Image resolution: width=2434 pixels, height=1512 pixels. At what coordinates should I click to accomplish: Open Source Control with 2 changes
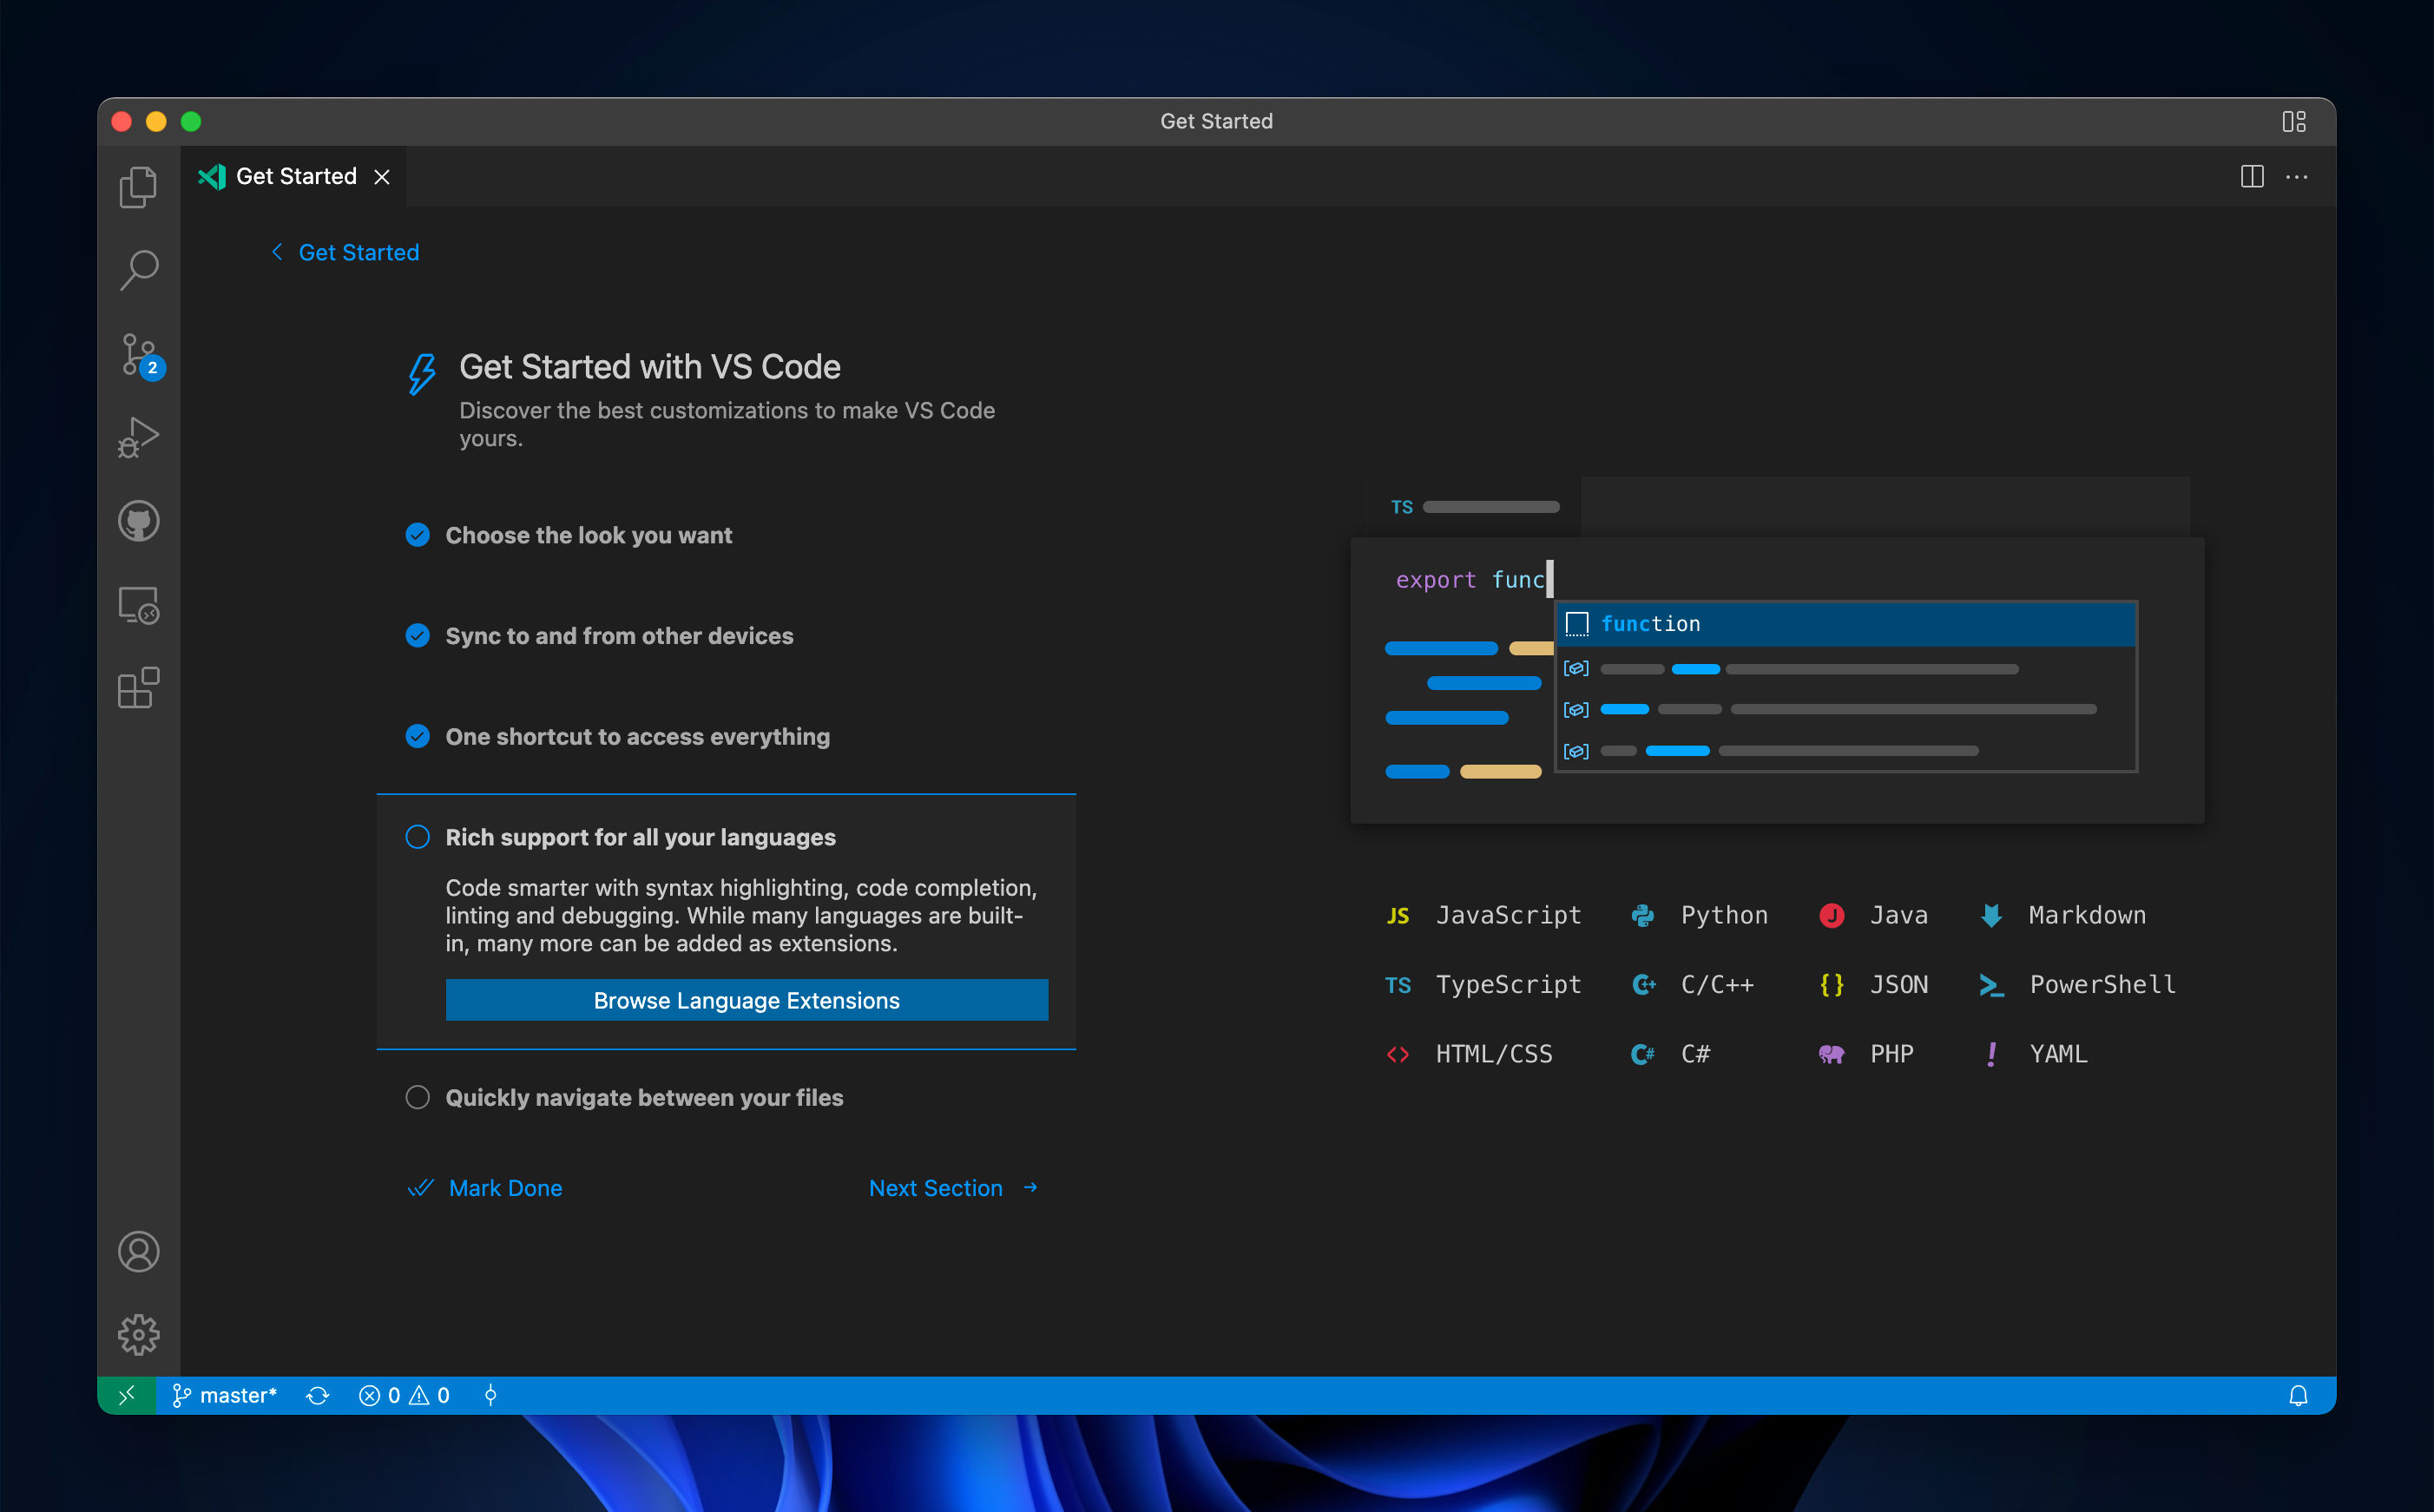pyautogui.click(x=140, y=354)
